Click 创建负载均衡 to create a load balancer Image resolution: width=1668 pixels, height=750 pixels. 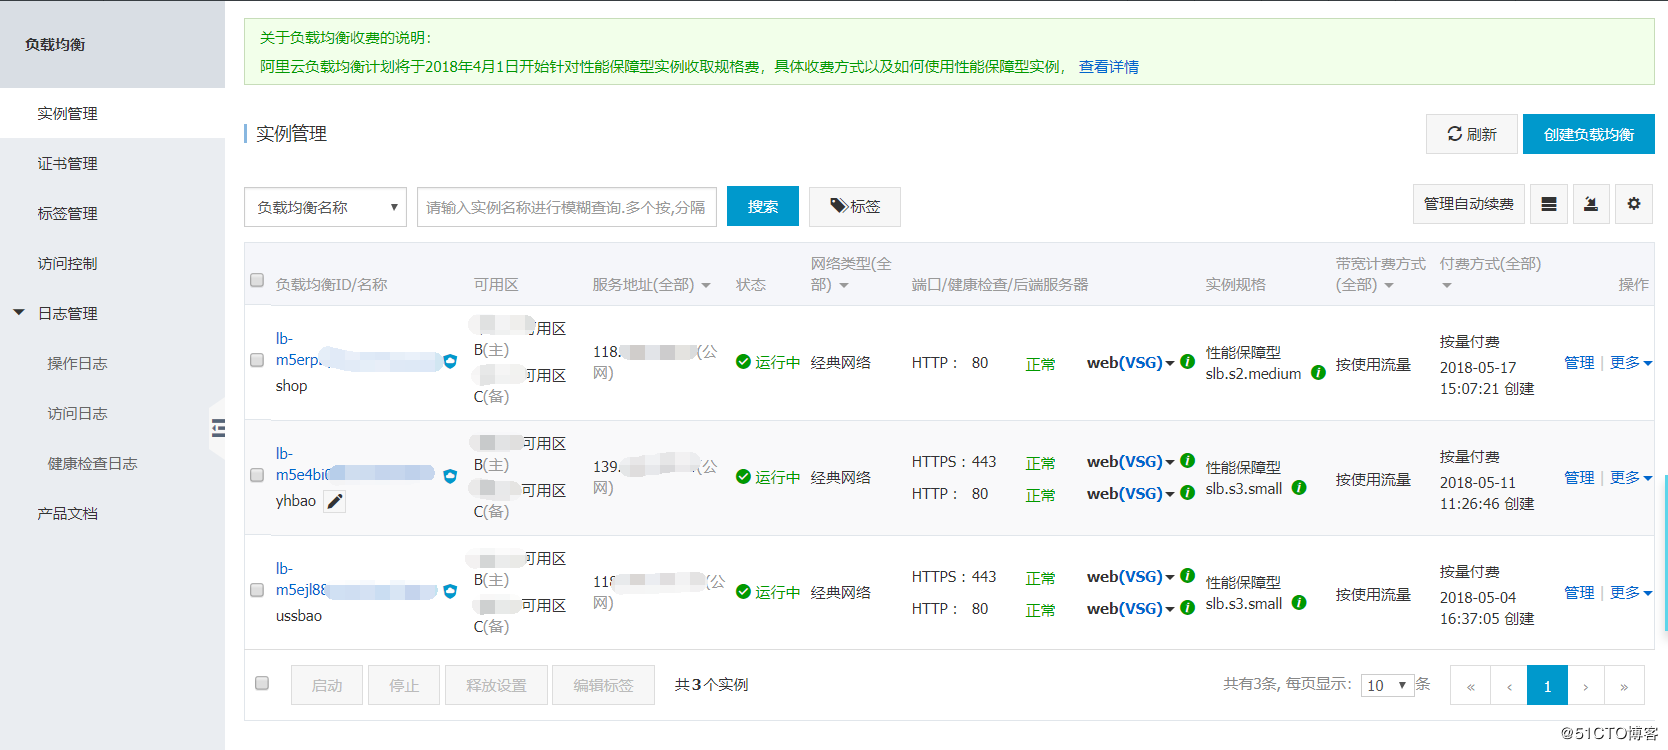1588,134
